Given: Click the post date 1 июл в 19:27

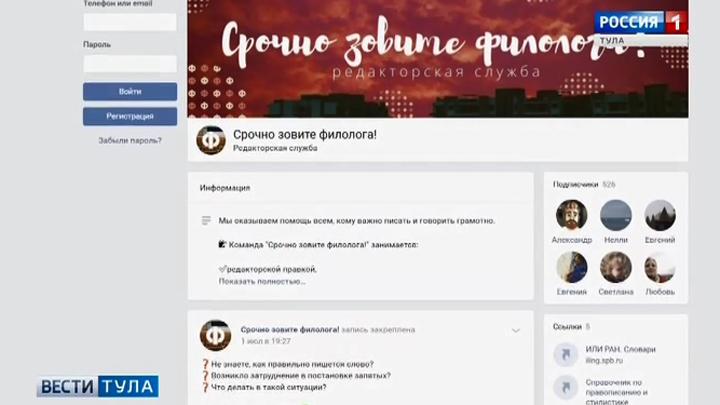Looking at the screenshot, I should (266, 341).
